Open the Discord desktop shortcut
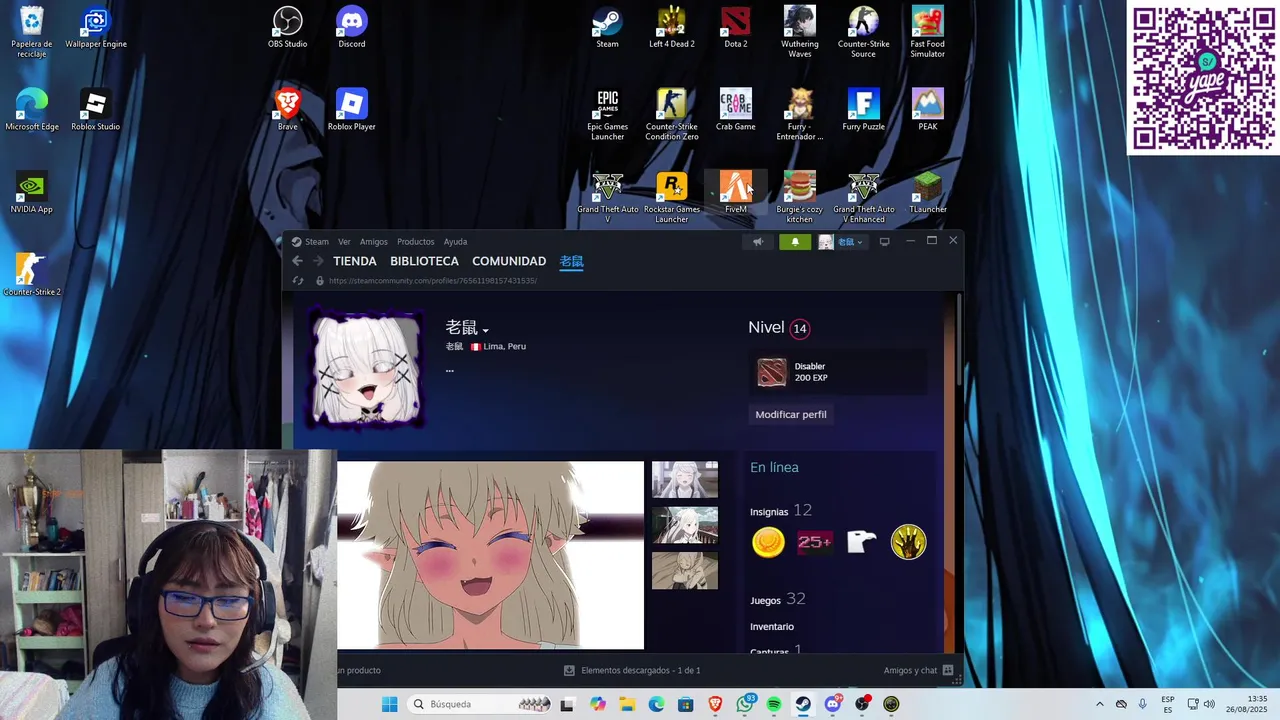This screenshot has width=1280, height=720. pyautogui.click(x=352, y=27)
